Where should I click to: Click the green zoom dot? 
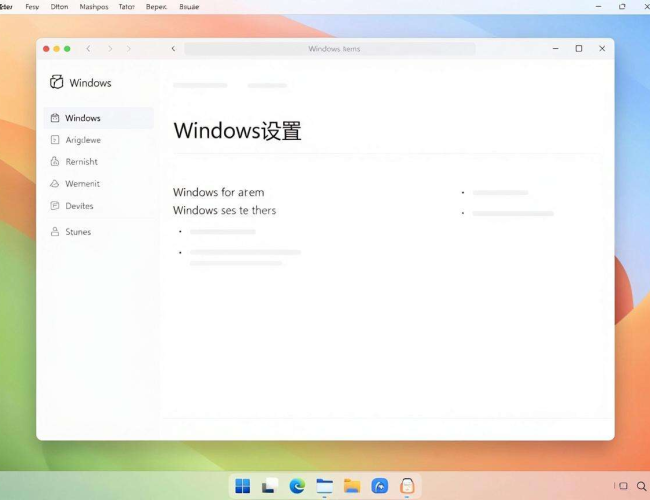point(67,49)
